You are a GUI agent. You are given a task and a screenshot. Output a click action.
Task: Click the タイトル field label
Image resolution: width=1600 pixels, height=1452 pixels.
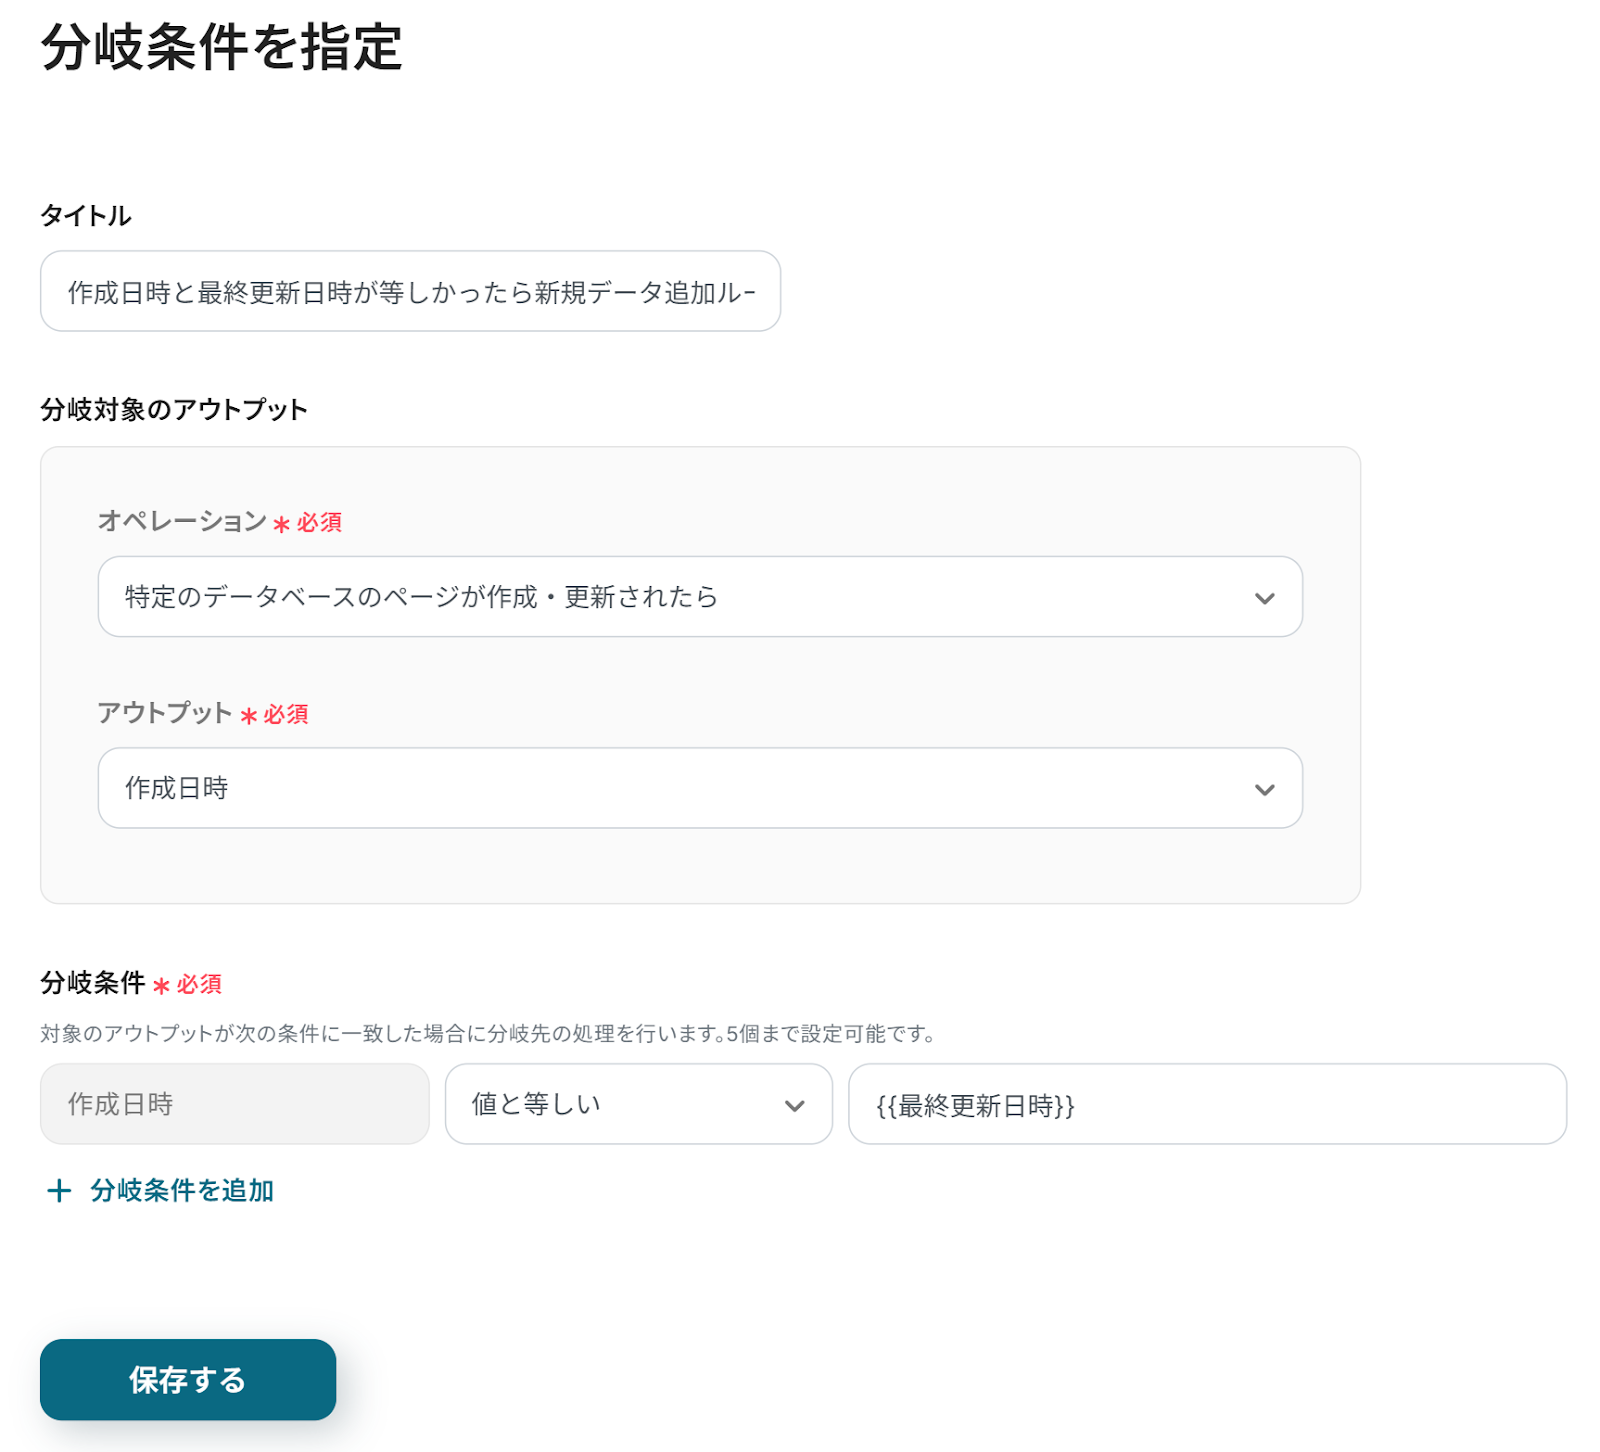[x=86, y=216]
